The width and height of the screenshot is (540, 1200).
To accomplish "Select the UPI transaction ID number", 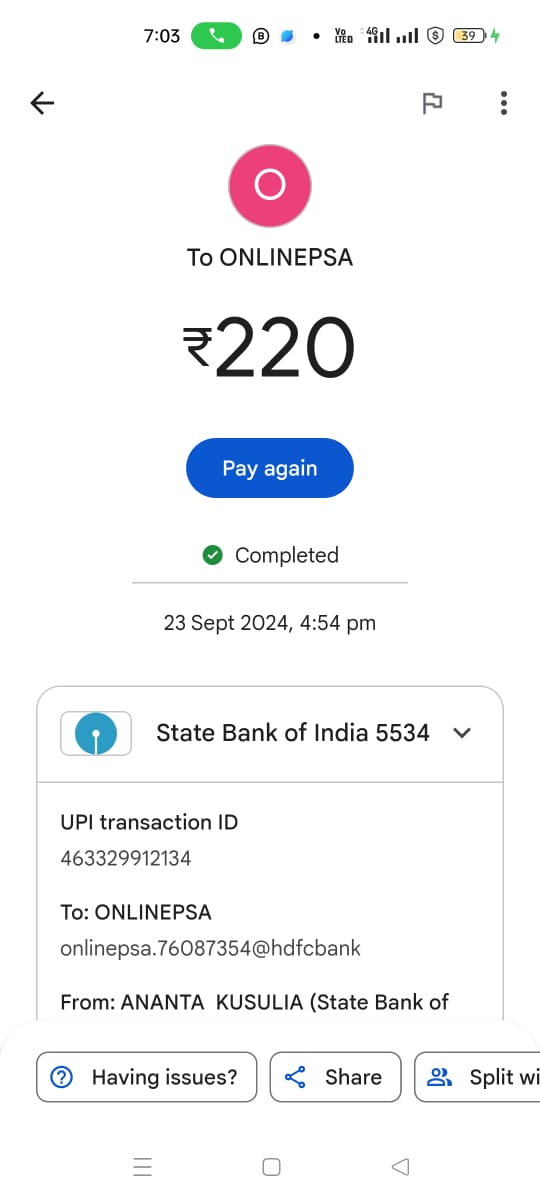I will 126,858.
